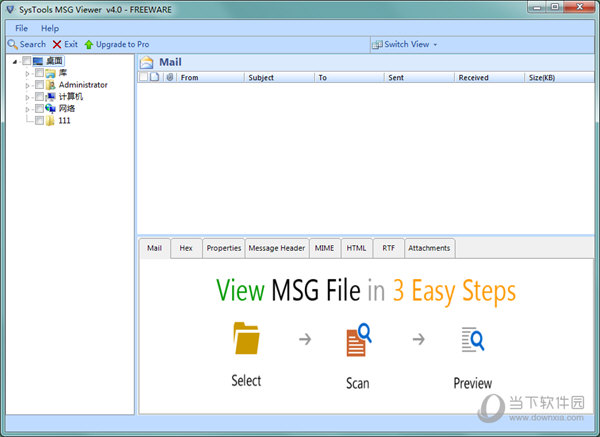Tick the Administrator folder checkbox
The image size is (600, 437).
tap(39, 85)
